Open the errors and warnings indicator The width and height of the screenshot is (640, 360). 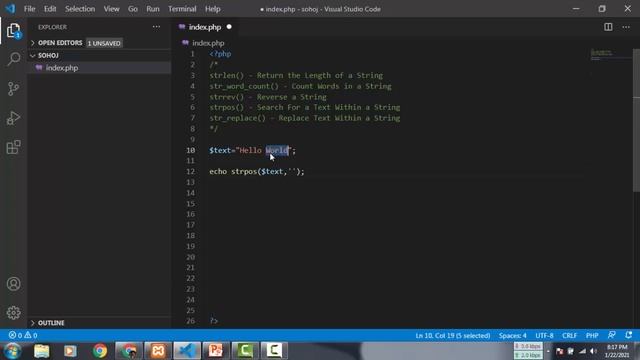23,336
